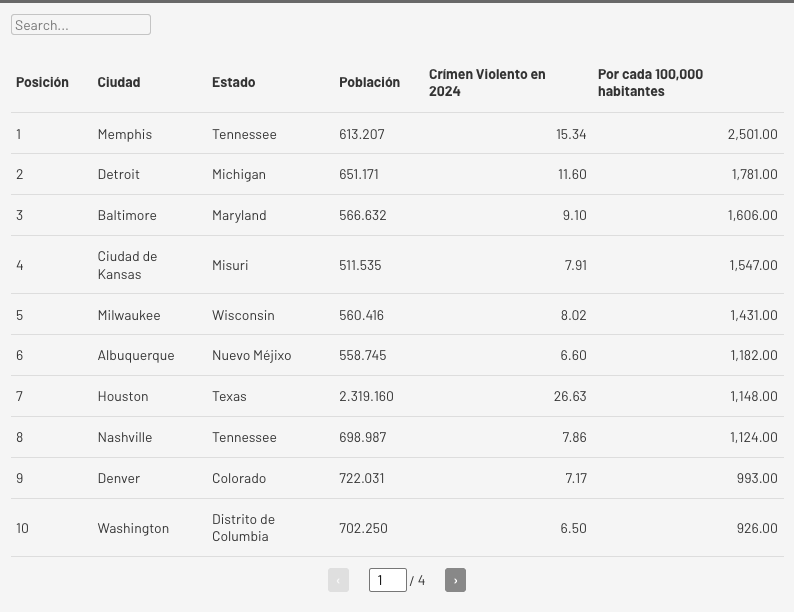Click the Nuevo Méjixo state cell
Viewport: 794px width, 612px height.
251,355
